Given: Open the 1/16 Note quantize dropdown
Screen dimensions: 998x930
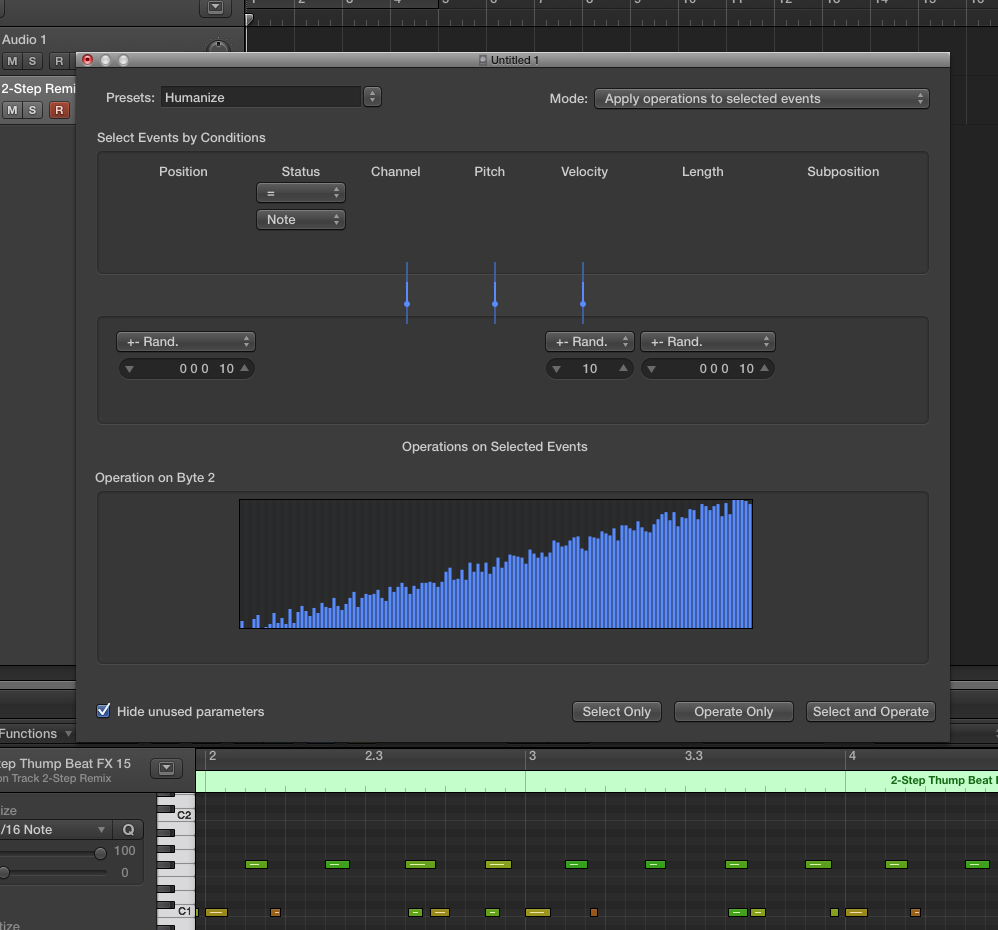Looking at the screenshot, I should tap(55, 829).
